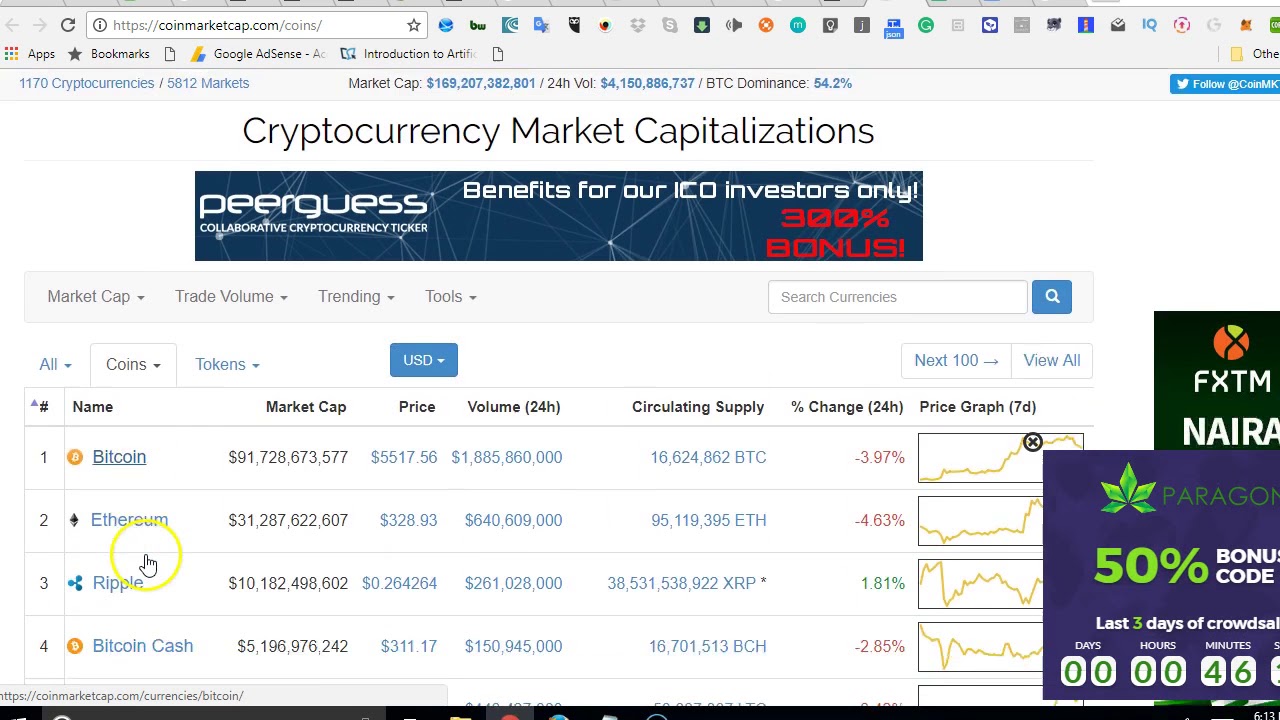This screenshot has height=720, width=1280.
Task: Click the '1170 Cryptocurrencies' link
Action: tap(87, 83)
